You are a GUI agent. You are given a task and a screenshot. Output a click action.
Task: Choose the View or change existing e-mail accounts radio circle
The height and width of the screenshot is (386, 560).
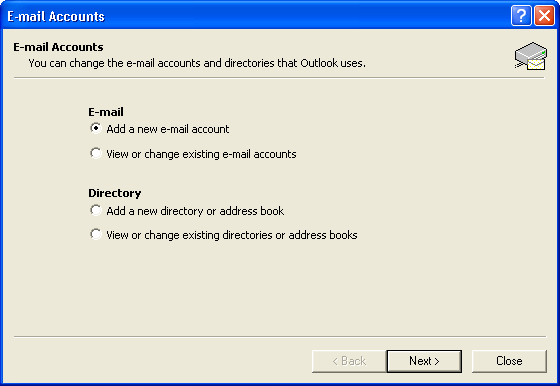tap(95, 153)
